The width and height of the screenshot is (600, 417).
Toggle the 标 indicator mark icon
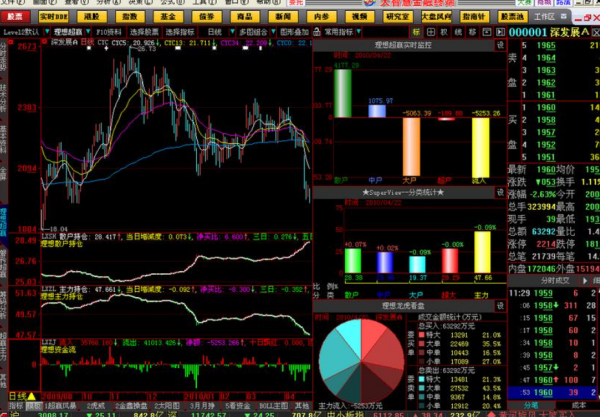(x=416, y=32)
